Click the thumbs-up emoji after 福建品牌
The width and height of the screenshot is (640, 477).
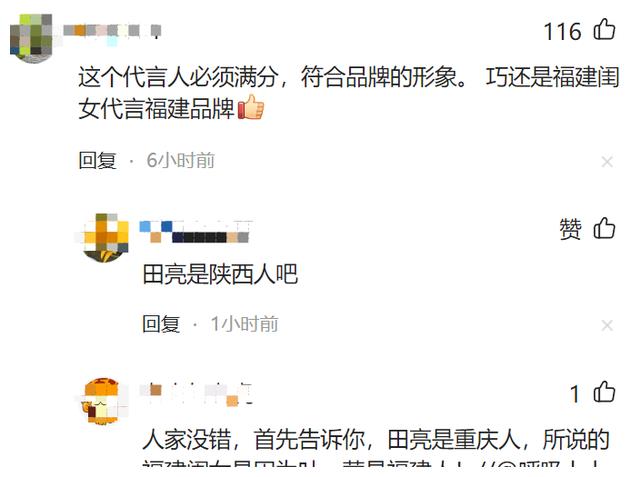(251, 107)
